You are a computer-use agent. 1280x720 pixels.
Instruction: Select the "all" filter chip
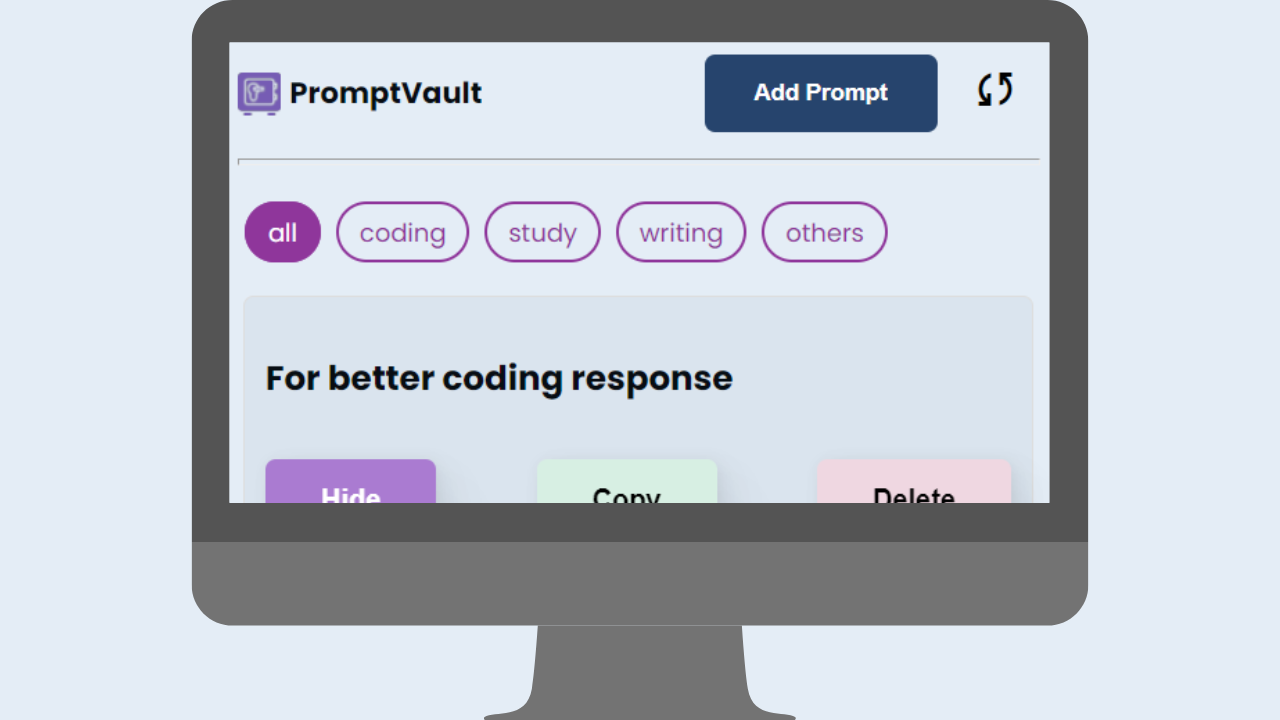tap(283, 232)
